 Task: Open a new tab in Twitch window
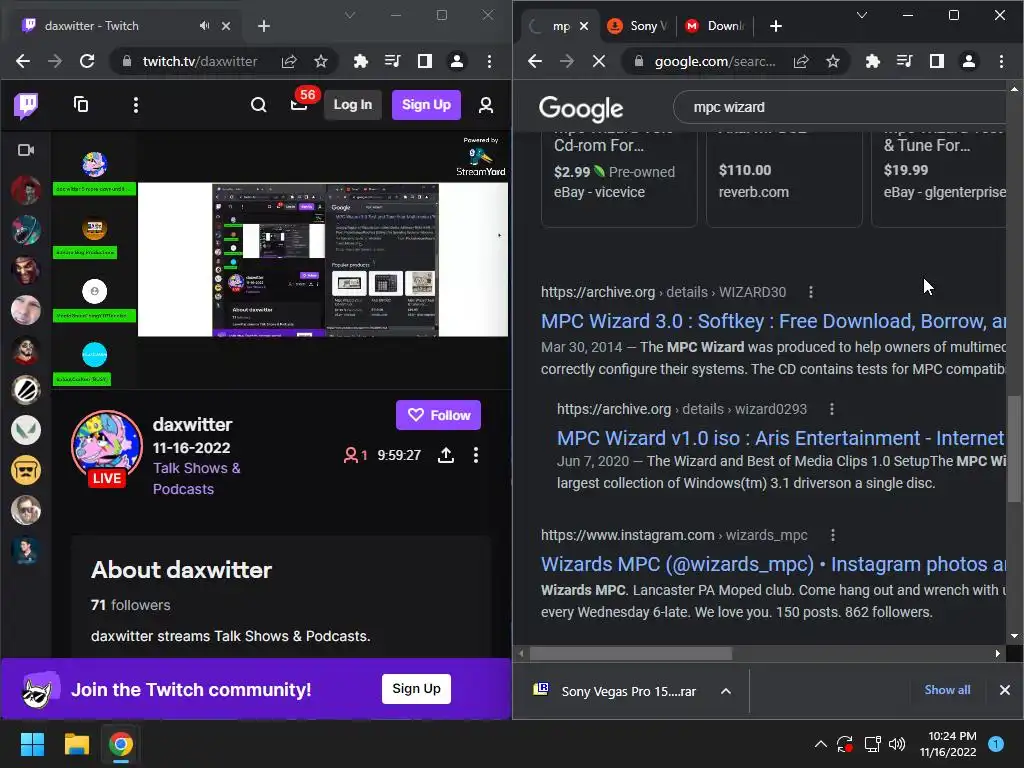tap(264, 25)
